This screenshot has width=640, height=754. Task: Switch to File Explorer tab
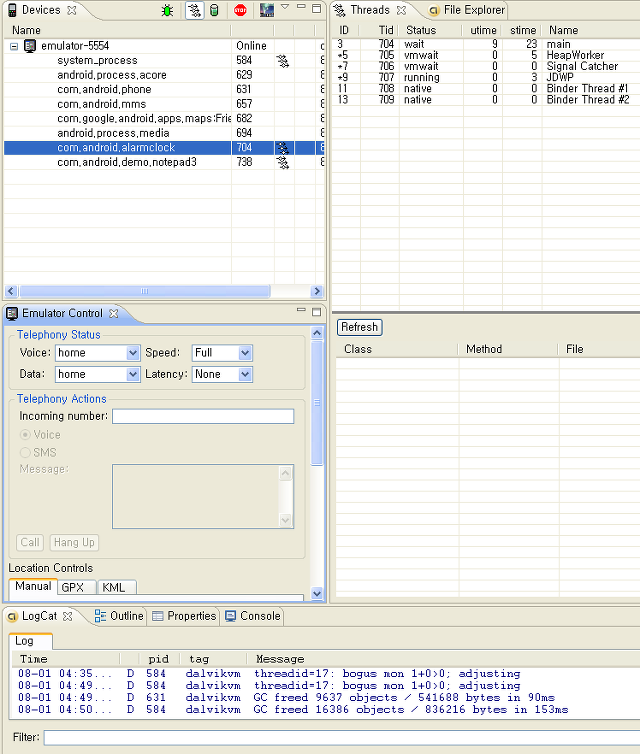(x=467, y=10)
